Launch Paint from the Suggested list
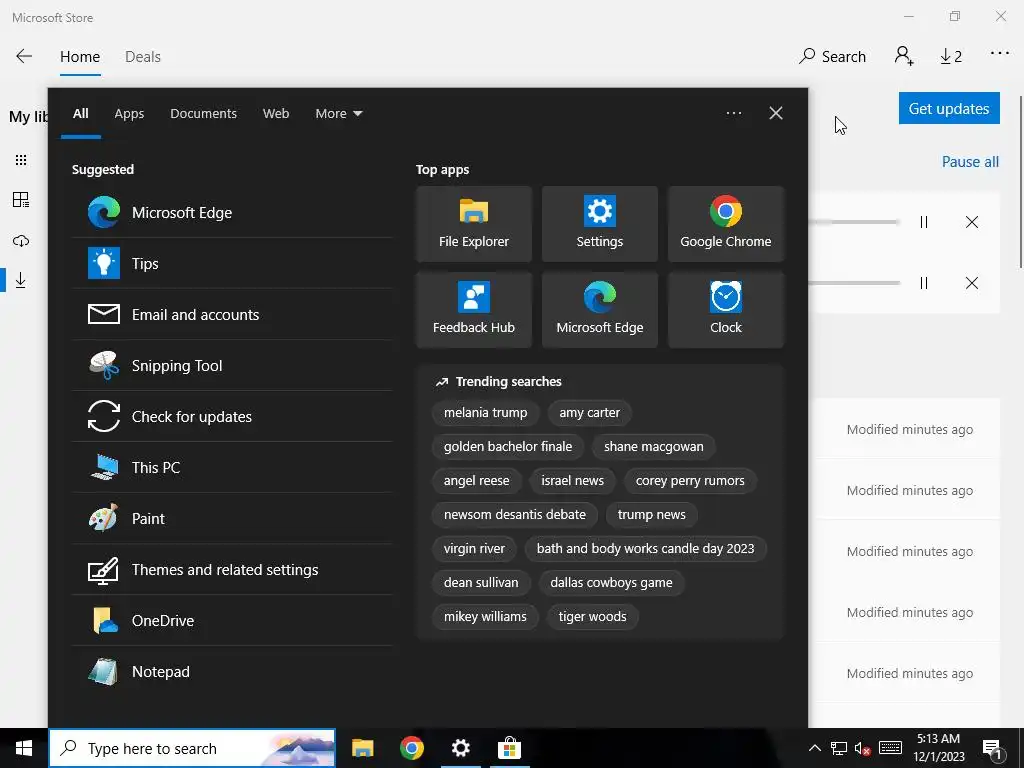This screenshot has width=1024, height=768. click(x=232, y=518)
